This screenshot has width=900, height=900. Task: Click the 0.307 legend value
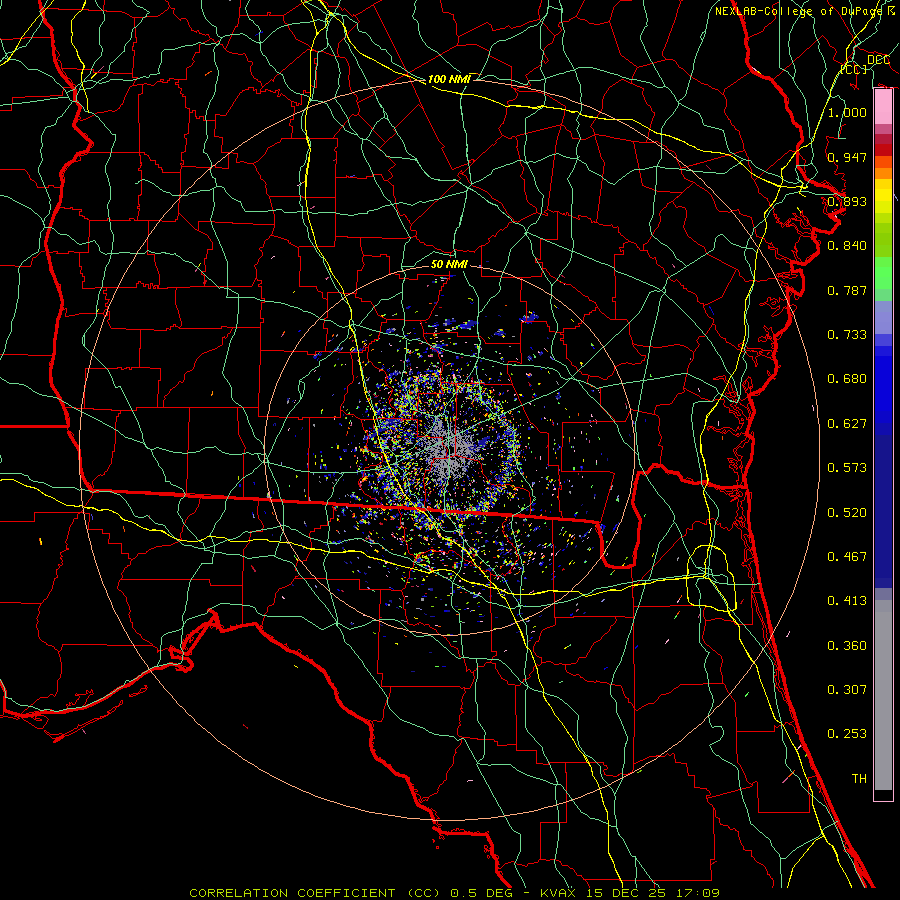pyautogui.click(x=847, y=690)
